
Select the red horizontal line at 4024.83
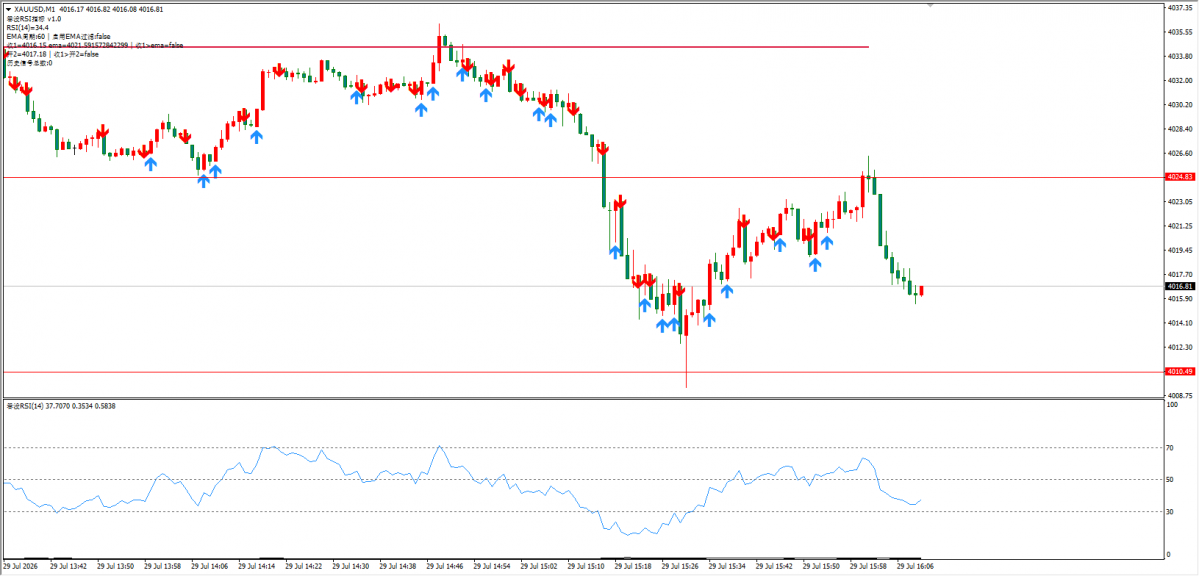pos(583,177)
